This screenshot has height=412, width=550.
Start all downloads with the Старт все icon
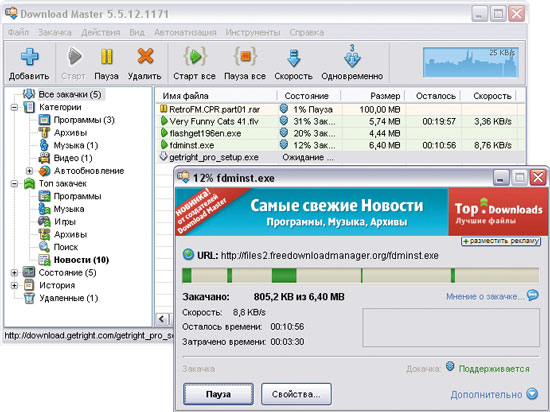coord(195,56)
